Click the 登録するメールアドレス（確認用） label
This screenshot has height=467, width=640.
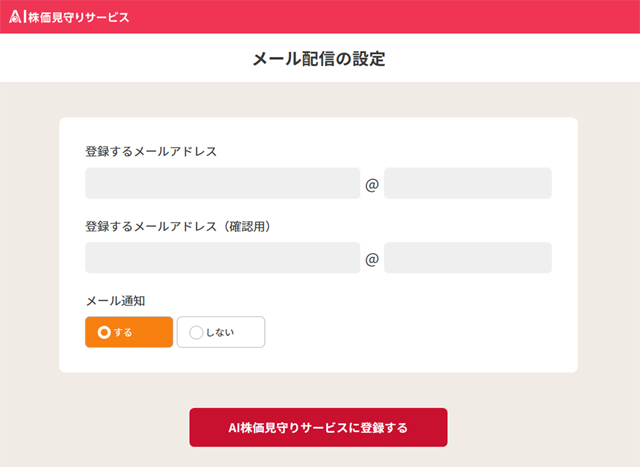click(179, 226)
